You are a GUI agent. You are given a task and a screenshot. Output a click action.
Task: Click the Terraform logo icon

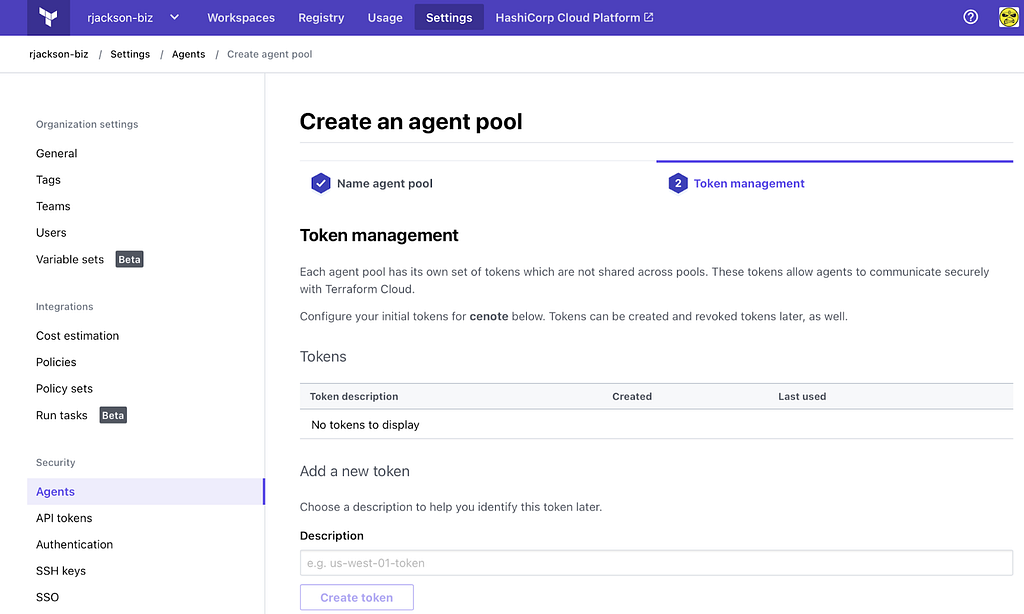pos(48,17)
